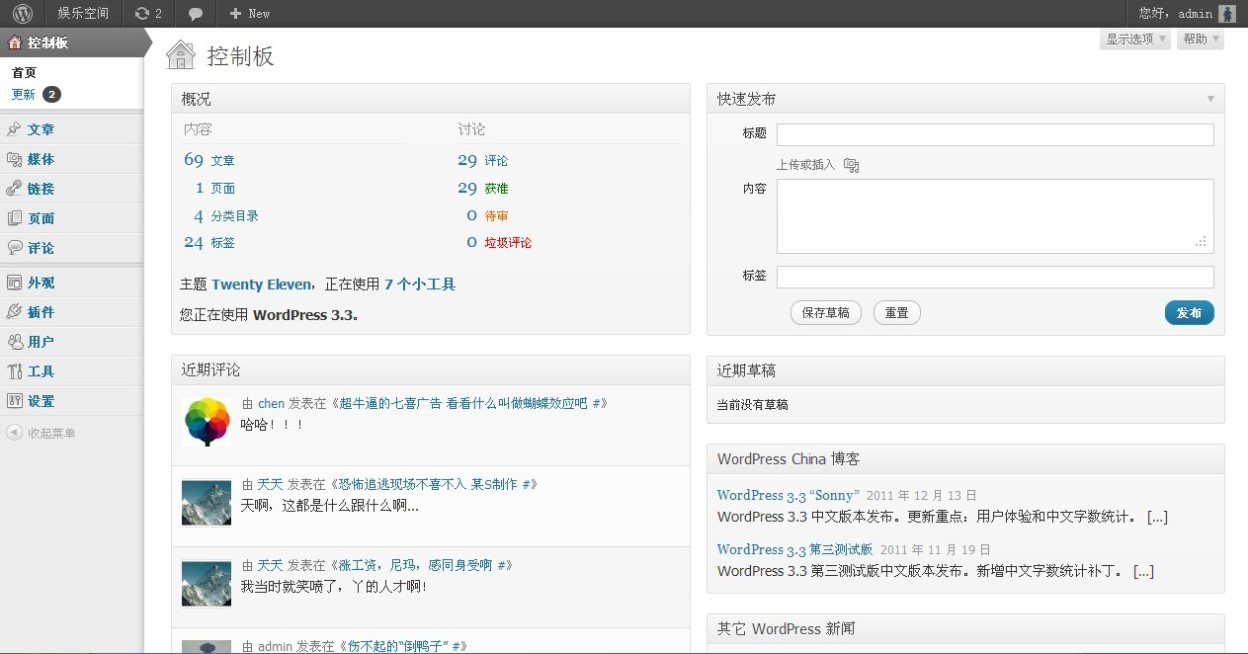Viewport: 1248px width, 654px height.
Task: Click 您好, admin account text
Action: pyautogui.click(x=1176, y=13)
